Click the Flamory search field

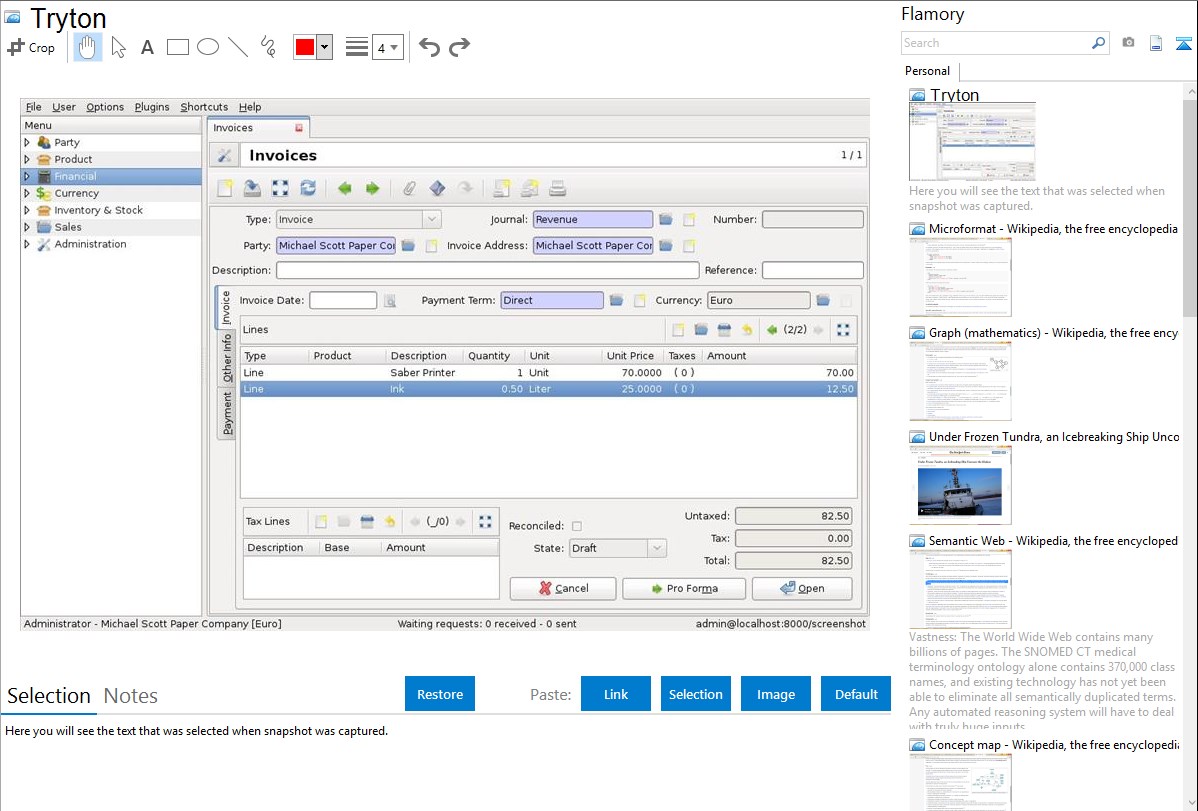(x=995, y=43)
